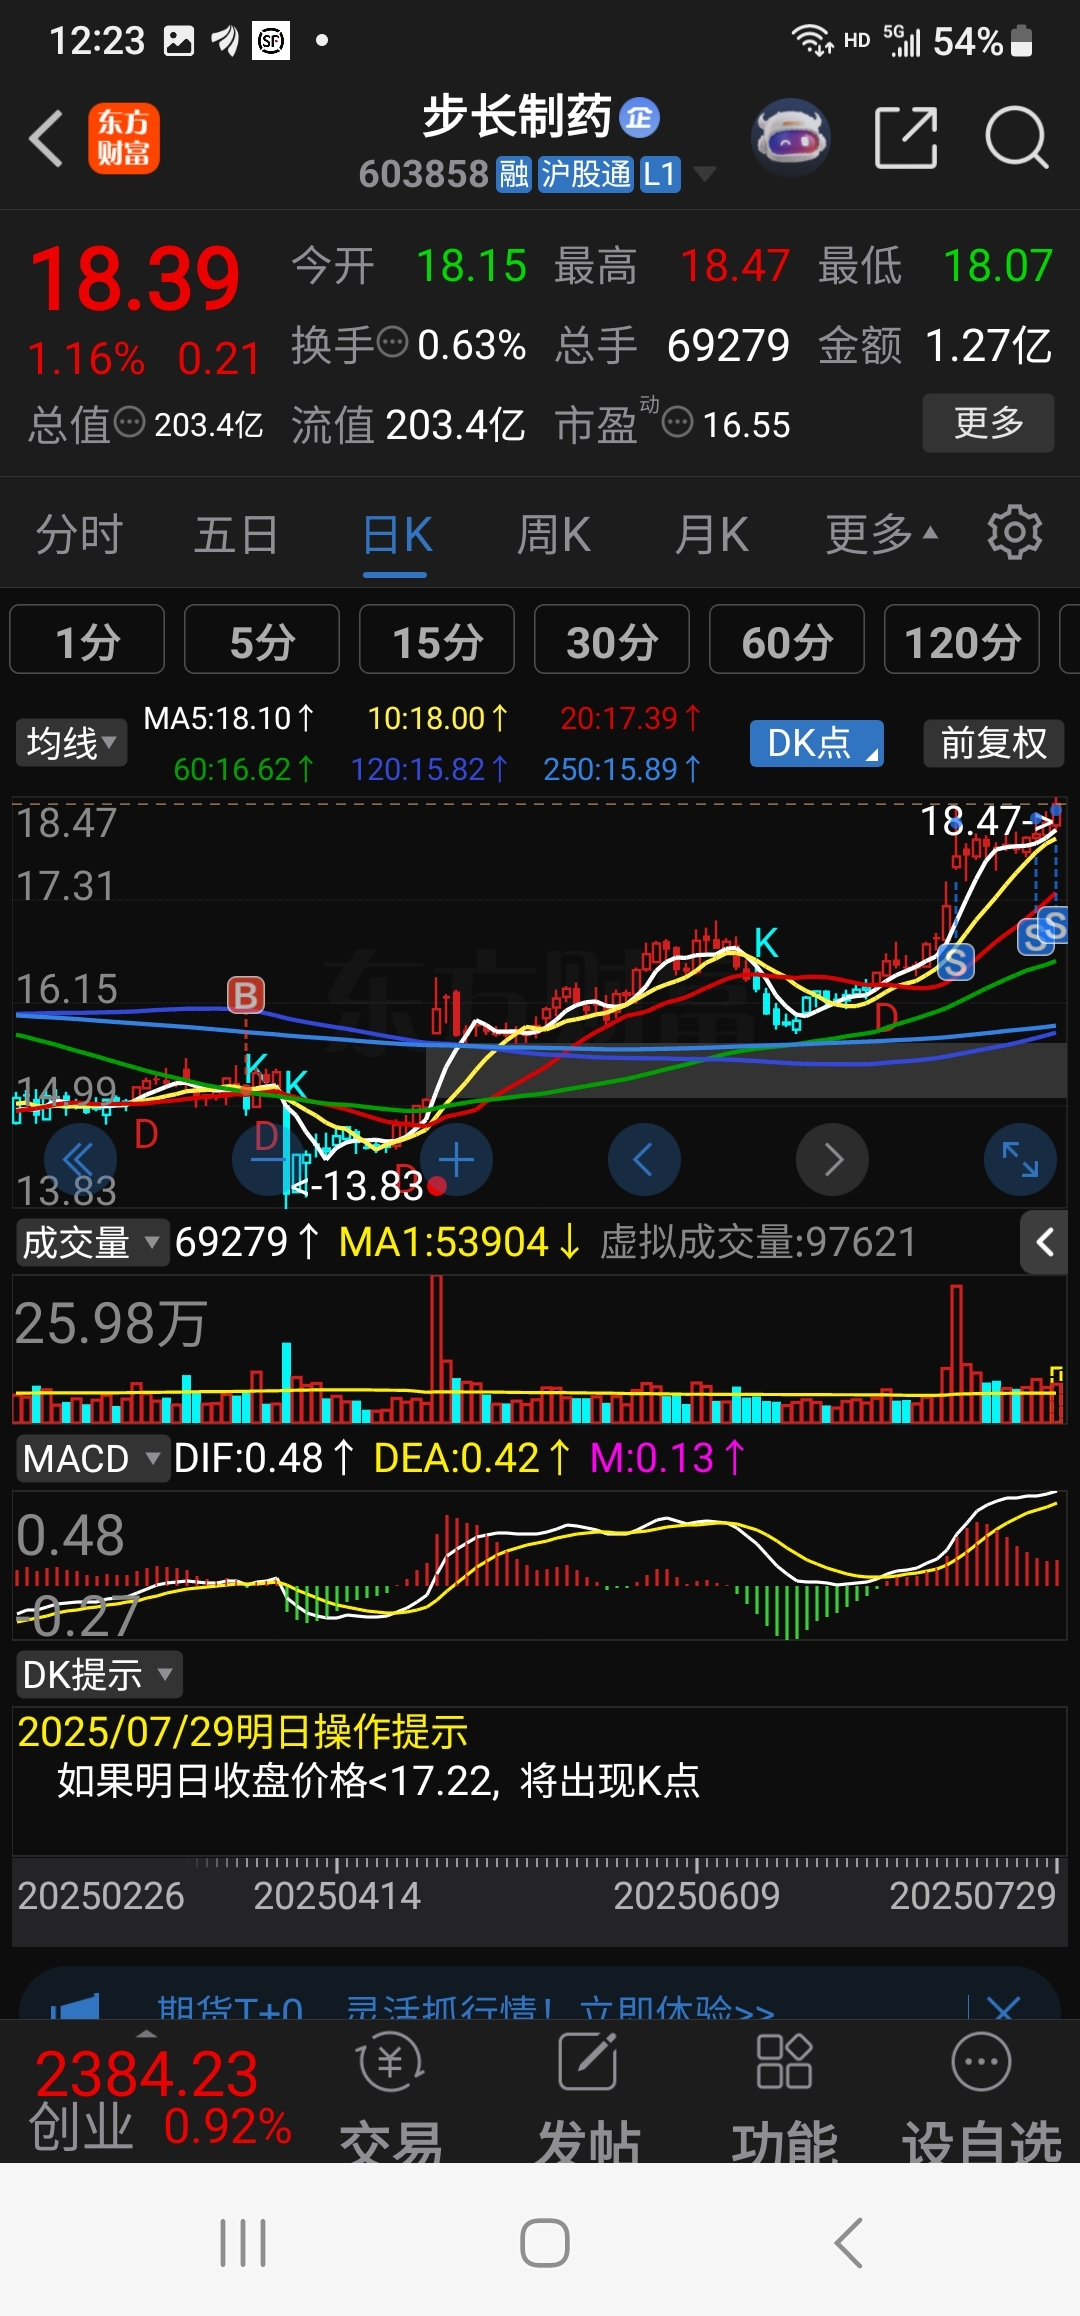The width and height of the screenshot is (1080, 2316).
Task: Tap the DIF:0.48 reading
Action: [264, 1458]
